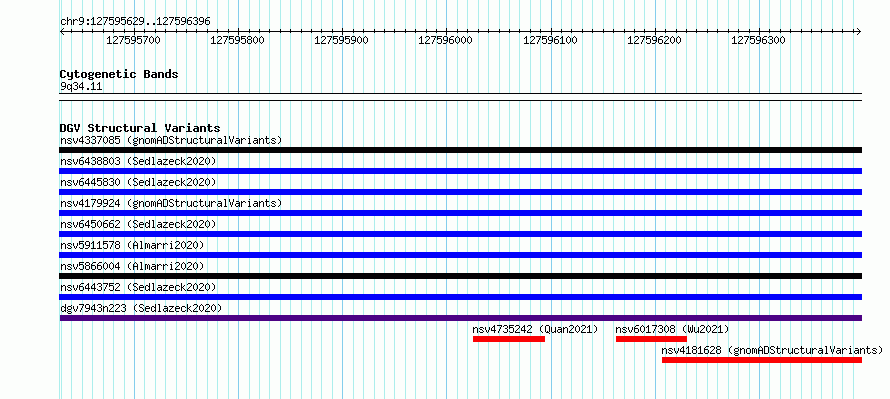The height and width of the screenshot is (399, 890).
Task: Open the nsv6017308 Wu2021 label
Action: coord(673,329)
